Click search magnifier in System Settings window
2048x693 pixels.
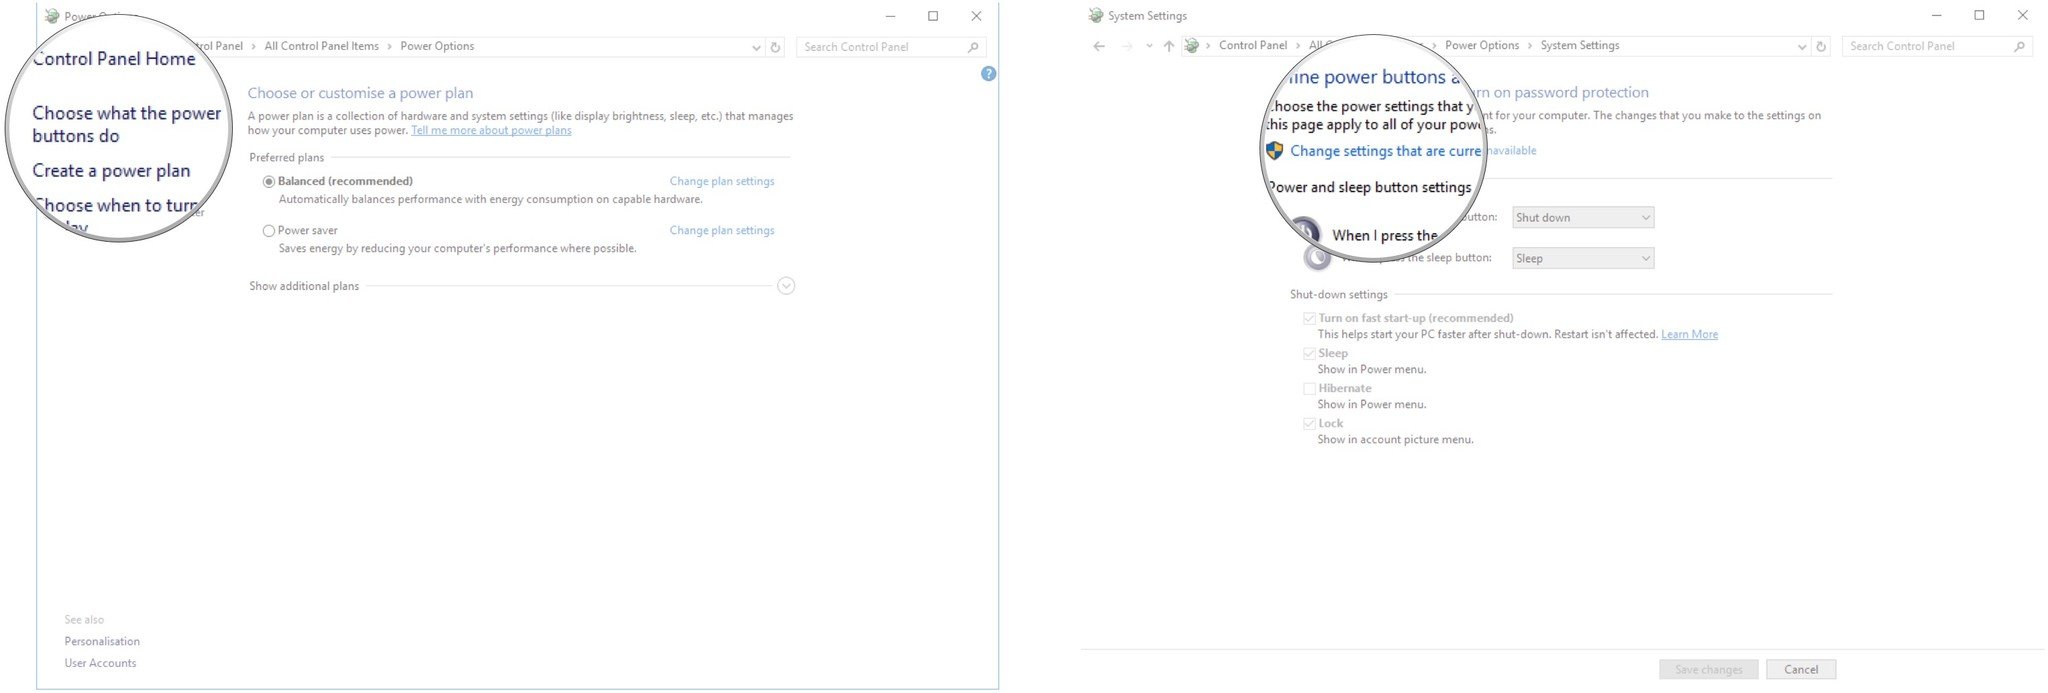click(2019, 46)
